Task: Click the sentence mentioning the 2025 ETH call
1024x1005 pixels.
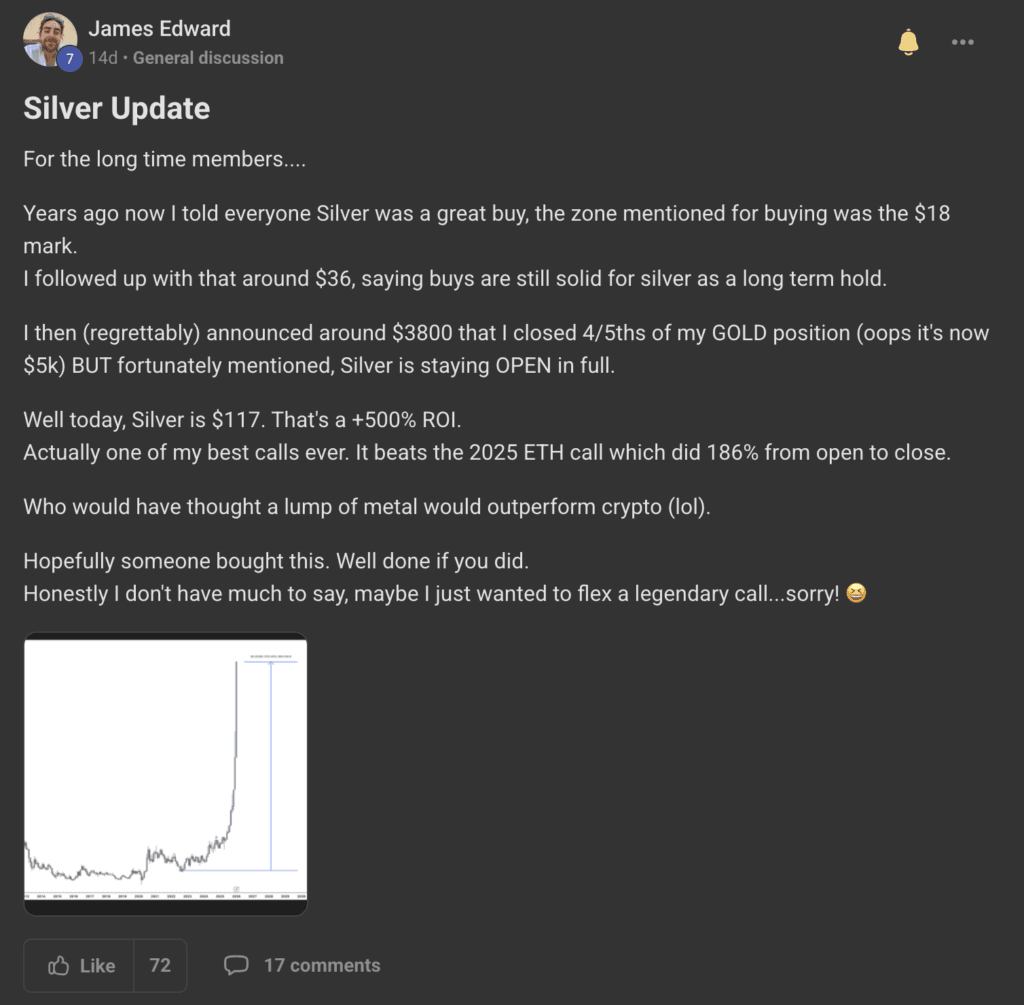Action: (486, 452)
